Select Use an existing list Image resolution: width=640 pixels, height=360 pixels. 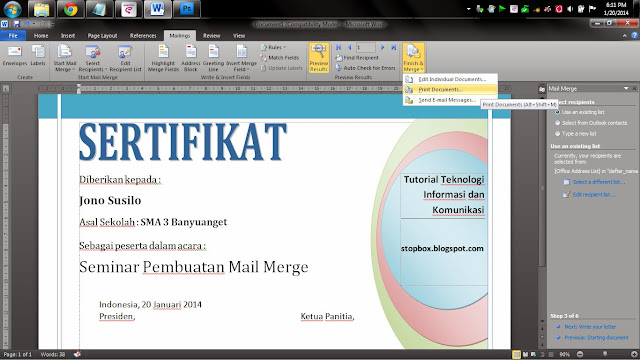pyautogui.click(x=580, y=112)
